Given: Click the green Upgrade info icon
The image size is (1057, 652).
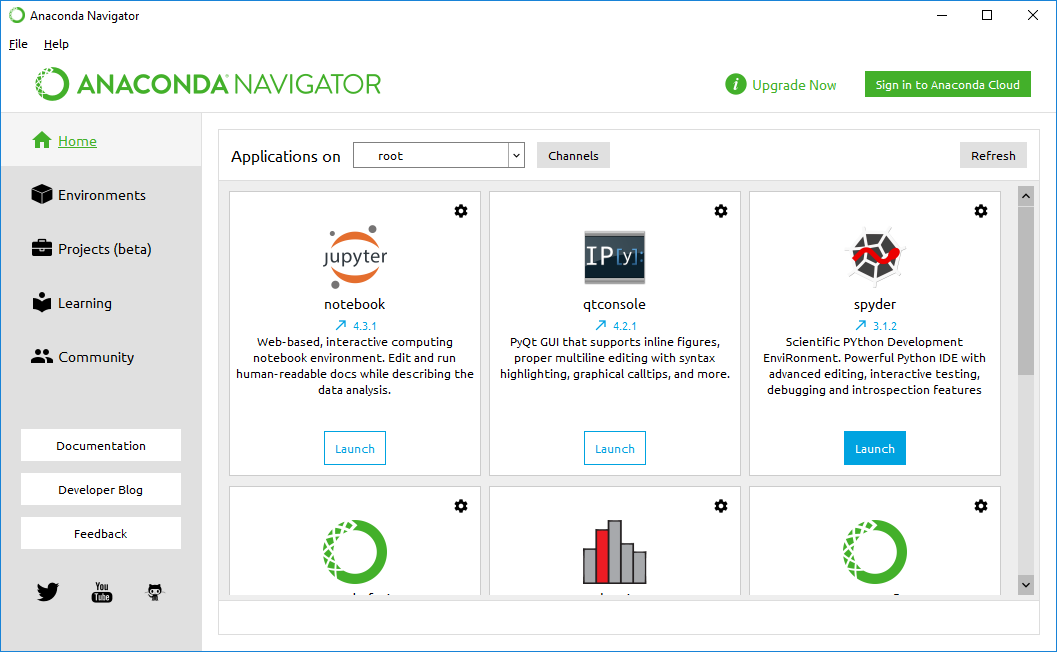Looking at the screenshot, I should tap(736, 85).
